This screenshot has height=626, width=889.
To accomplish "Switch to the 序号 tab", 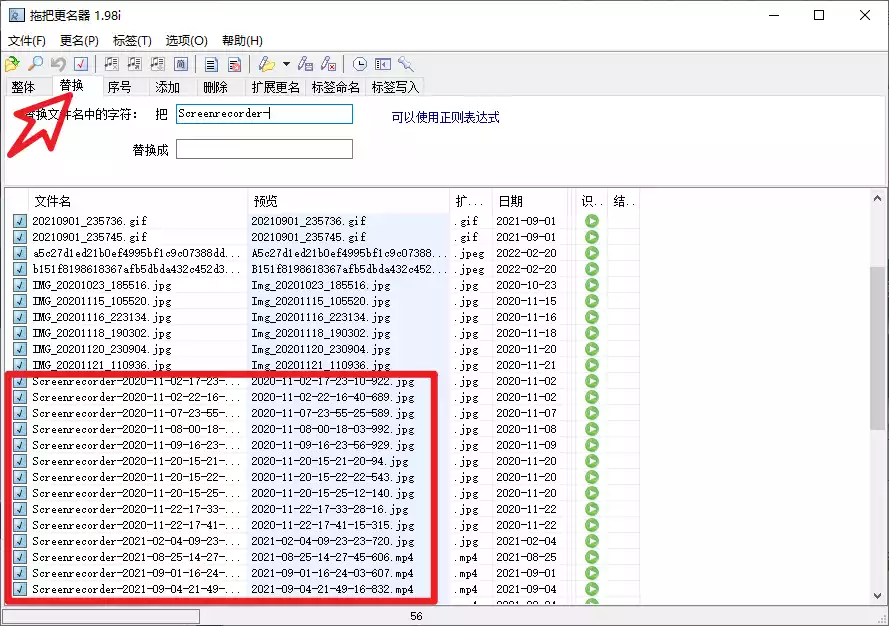I will 119,87.
